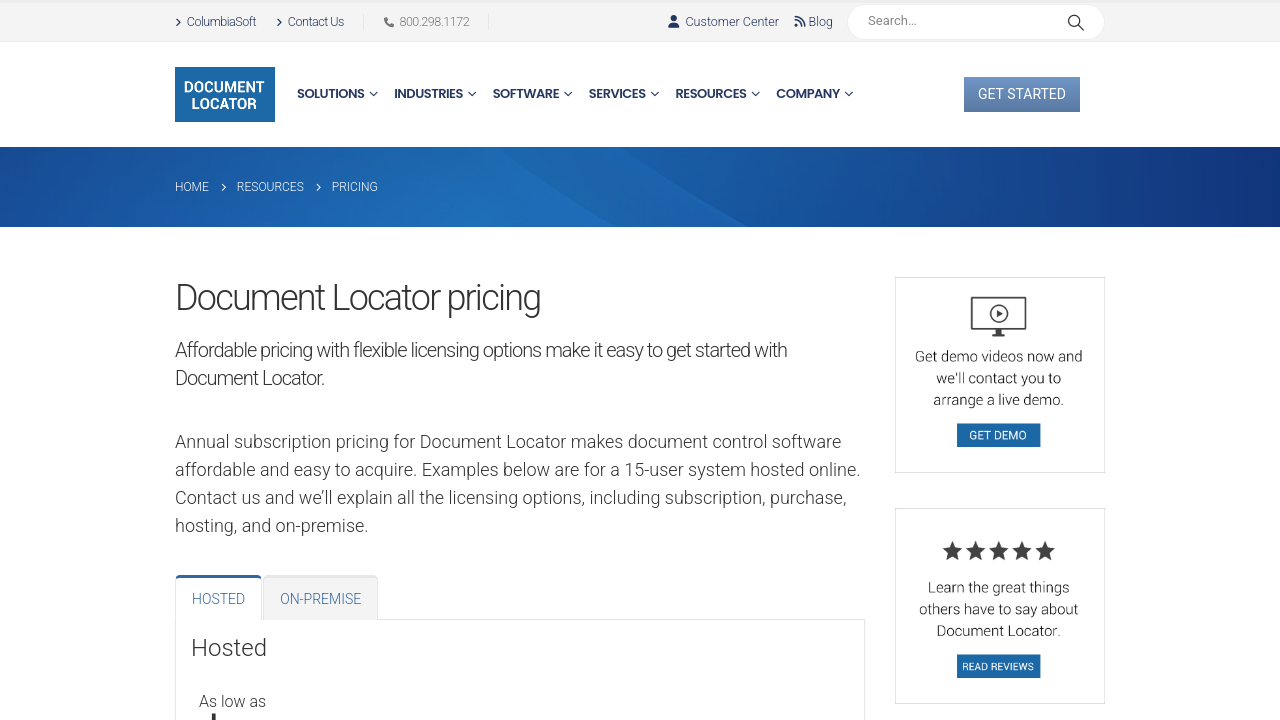Viewport: 1280px width, 720px height.
Task: Open the Customer Center user link
Action: 723,22
